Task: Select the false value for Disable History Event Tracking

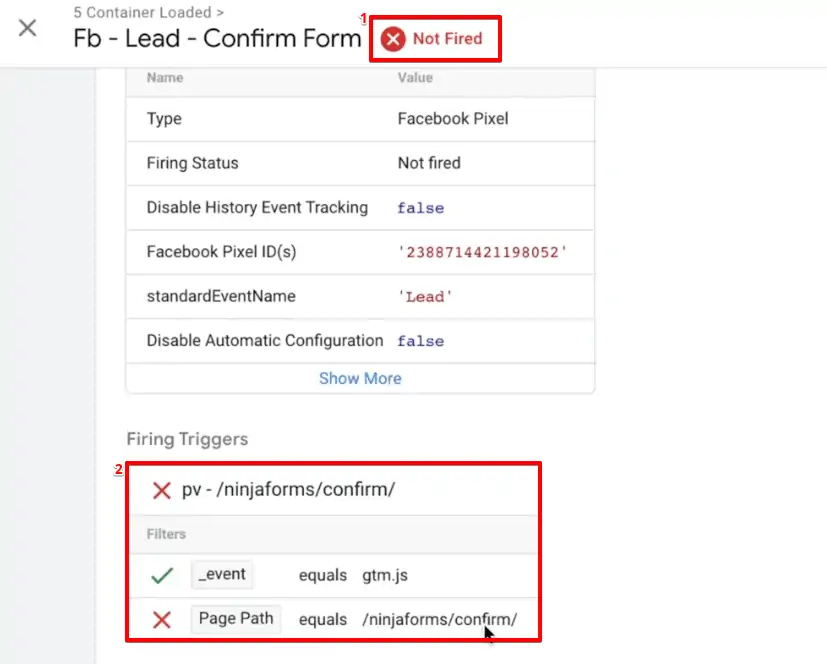Action: pyautogui.click(x=420, y=207)
